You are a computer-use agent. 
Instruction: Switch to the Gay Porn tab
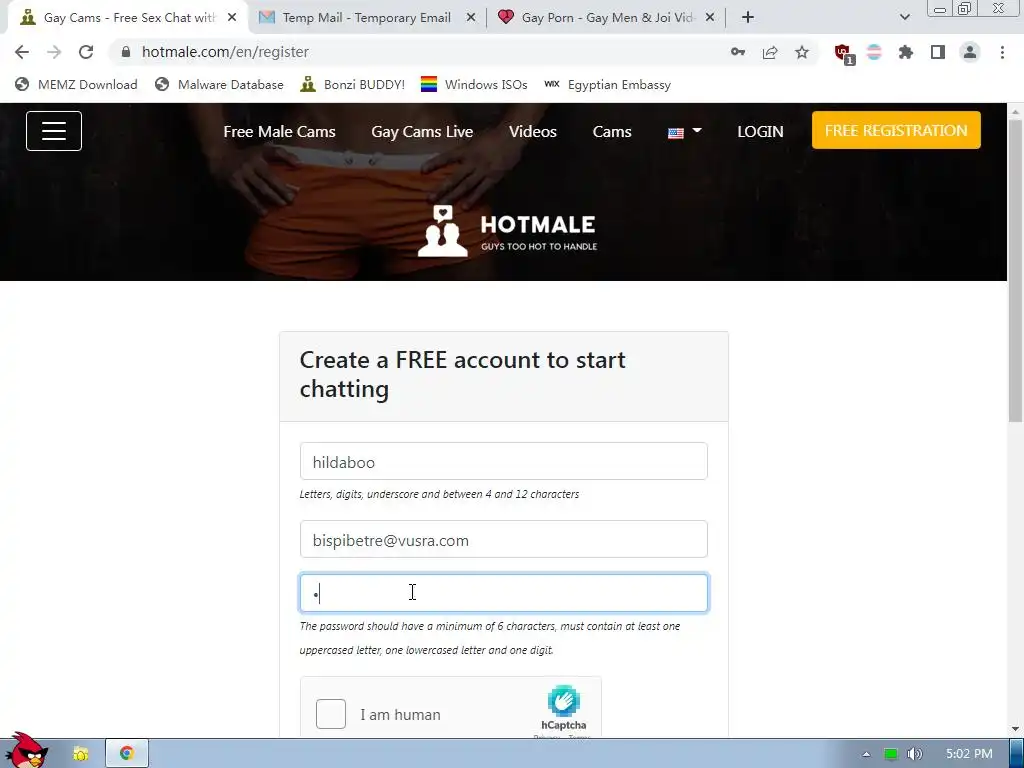605,18
